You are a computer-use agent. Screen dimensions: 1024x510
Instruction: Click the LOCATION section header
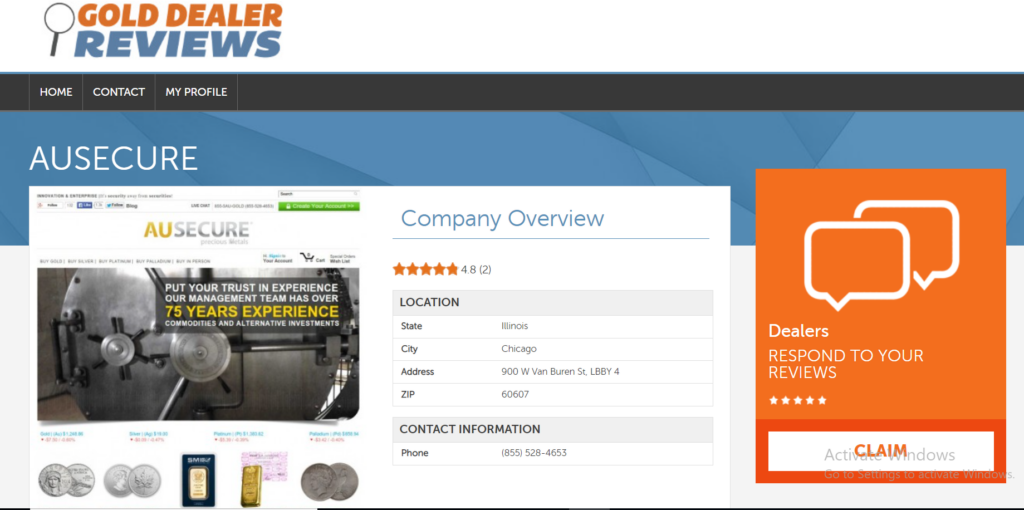[x=552, y=302]
